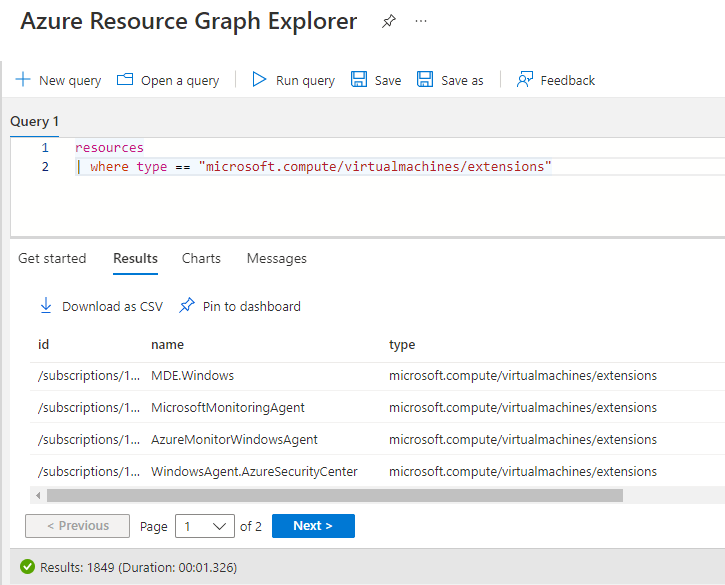Click type cell in MDE.Windows row
This screenshot has width=725, height=585.
522,376
